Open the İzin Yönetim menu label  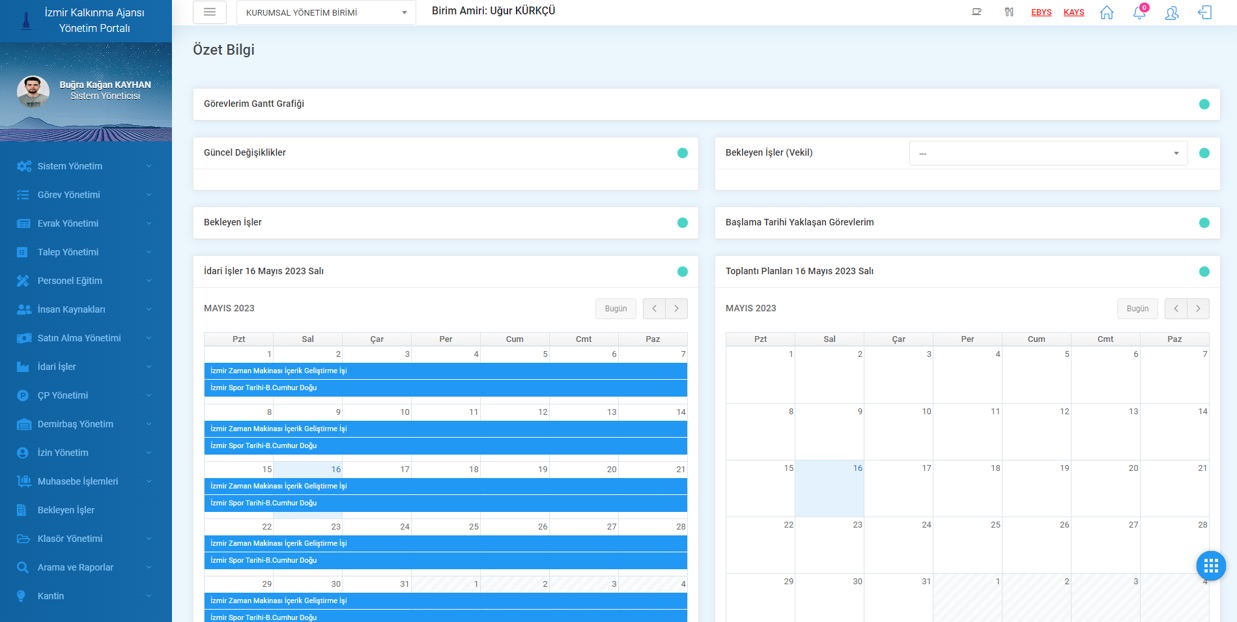63,453
